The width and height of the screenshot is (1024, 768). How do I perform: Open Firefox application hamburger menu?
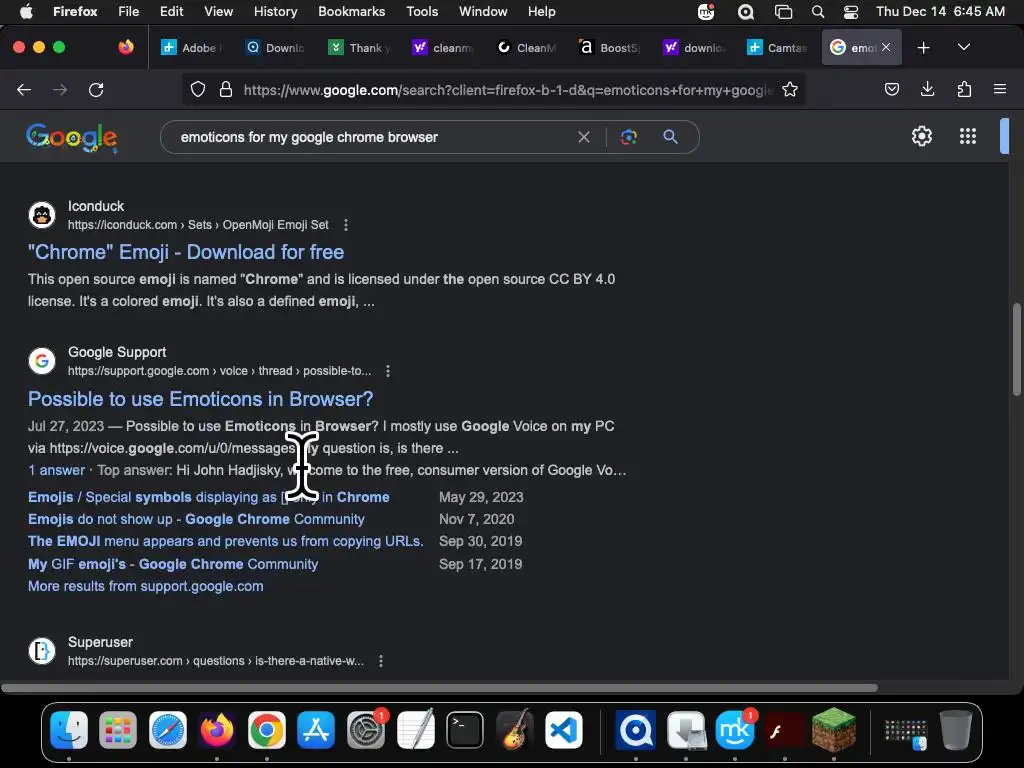(x=999, y=89)
